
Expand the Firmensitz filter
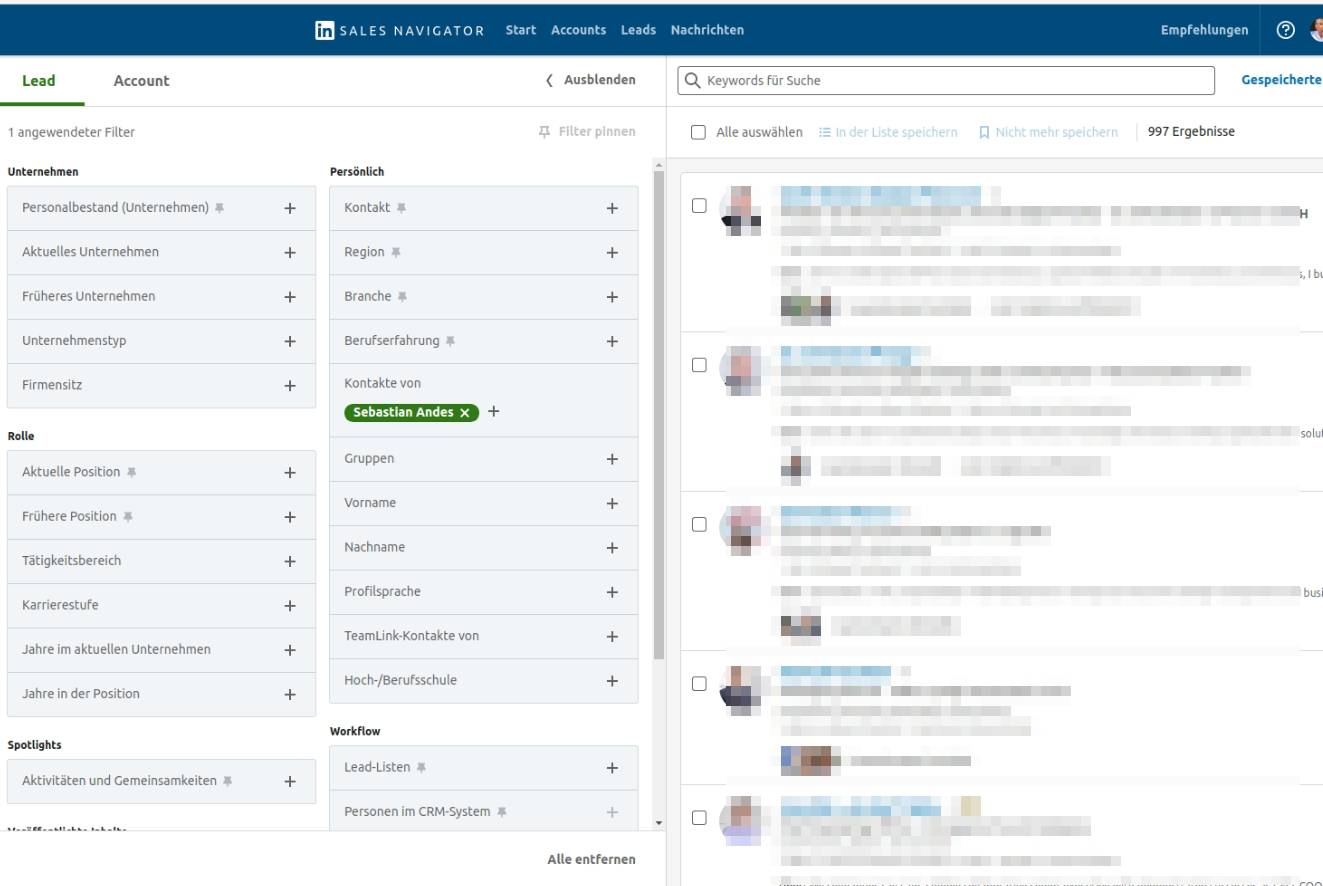click(x=290, y=385)
